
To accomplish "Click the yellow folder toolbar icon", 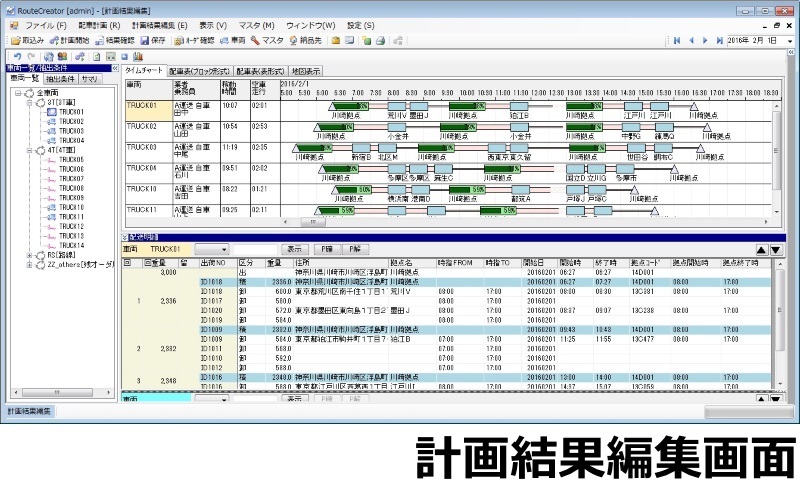I will click(x=336, y=40).
